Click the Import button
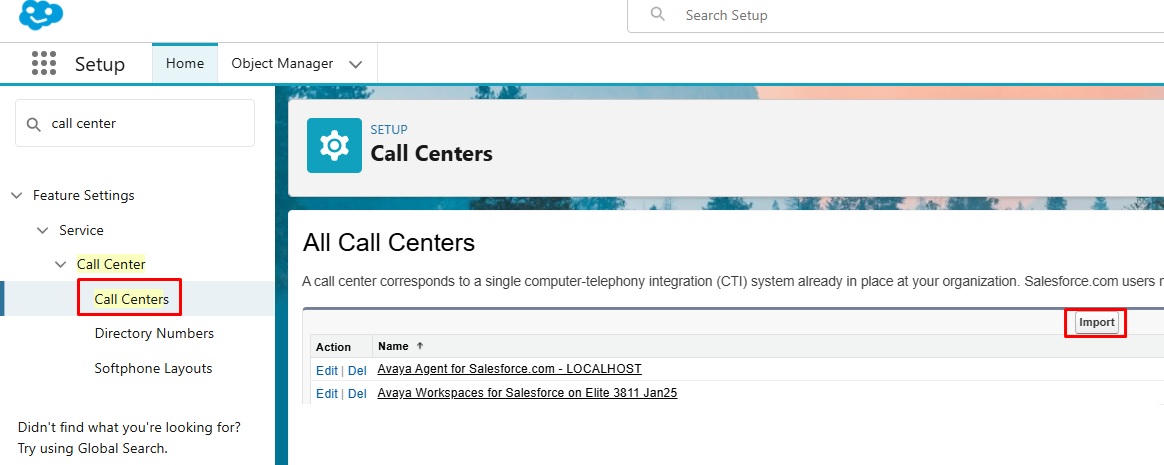This screenshot has height=465, width=1164. click(x=1096, y=322)
